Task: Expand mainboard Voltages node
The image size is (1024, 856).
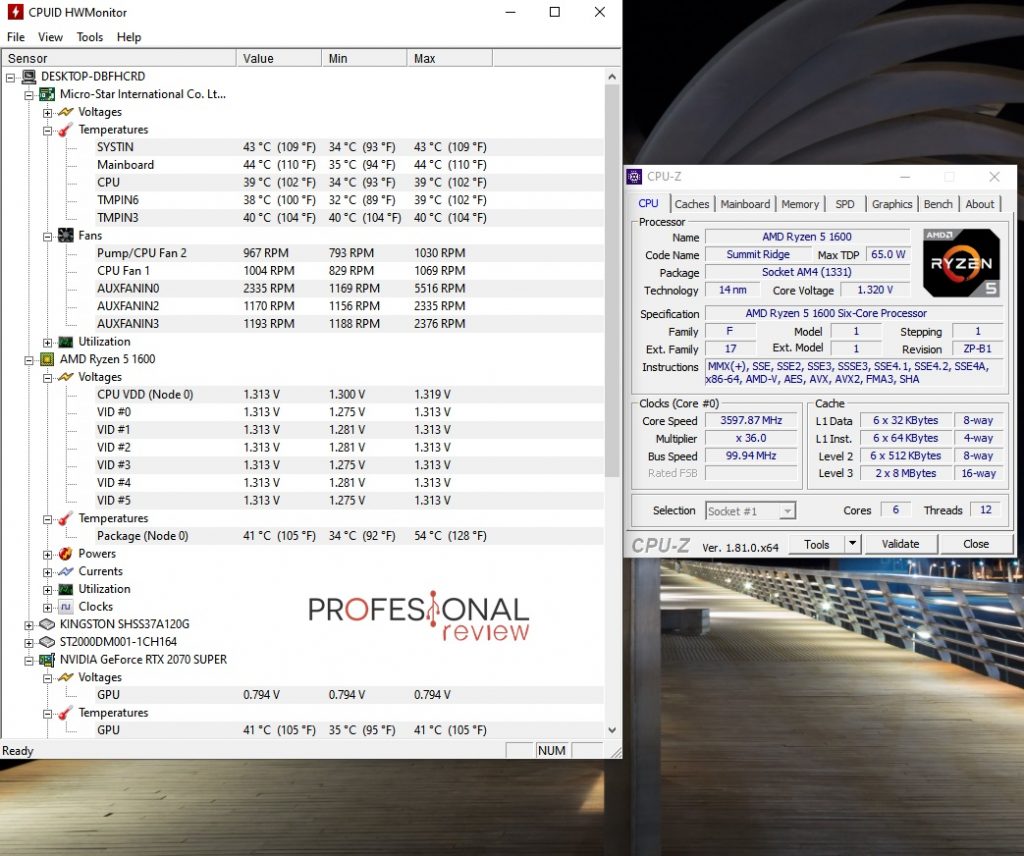Action: [x=48, y=113]
